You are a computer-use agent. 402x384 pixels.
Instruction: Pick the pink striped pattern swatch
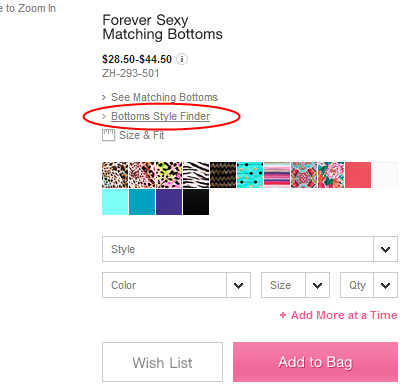click(277, 175)
